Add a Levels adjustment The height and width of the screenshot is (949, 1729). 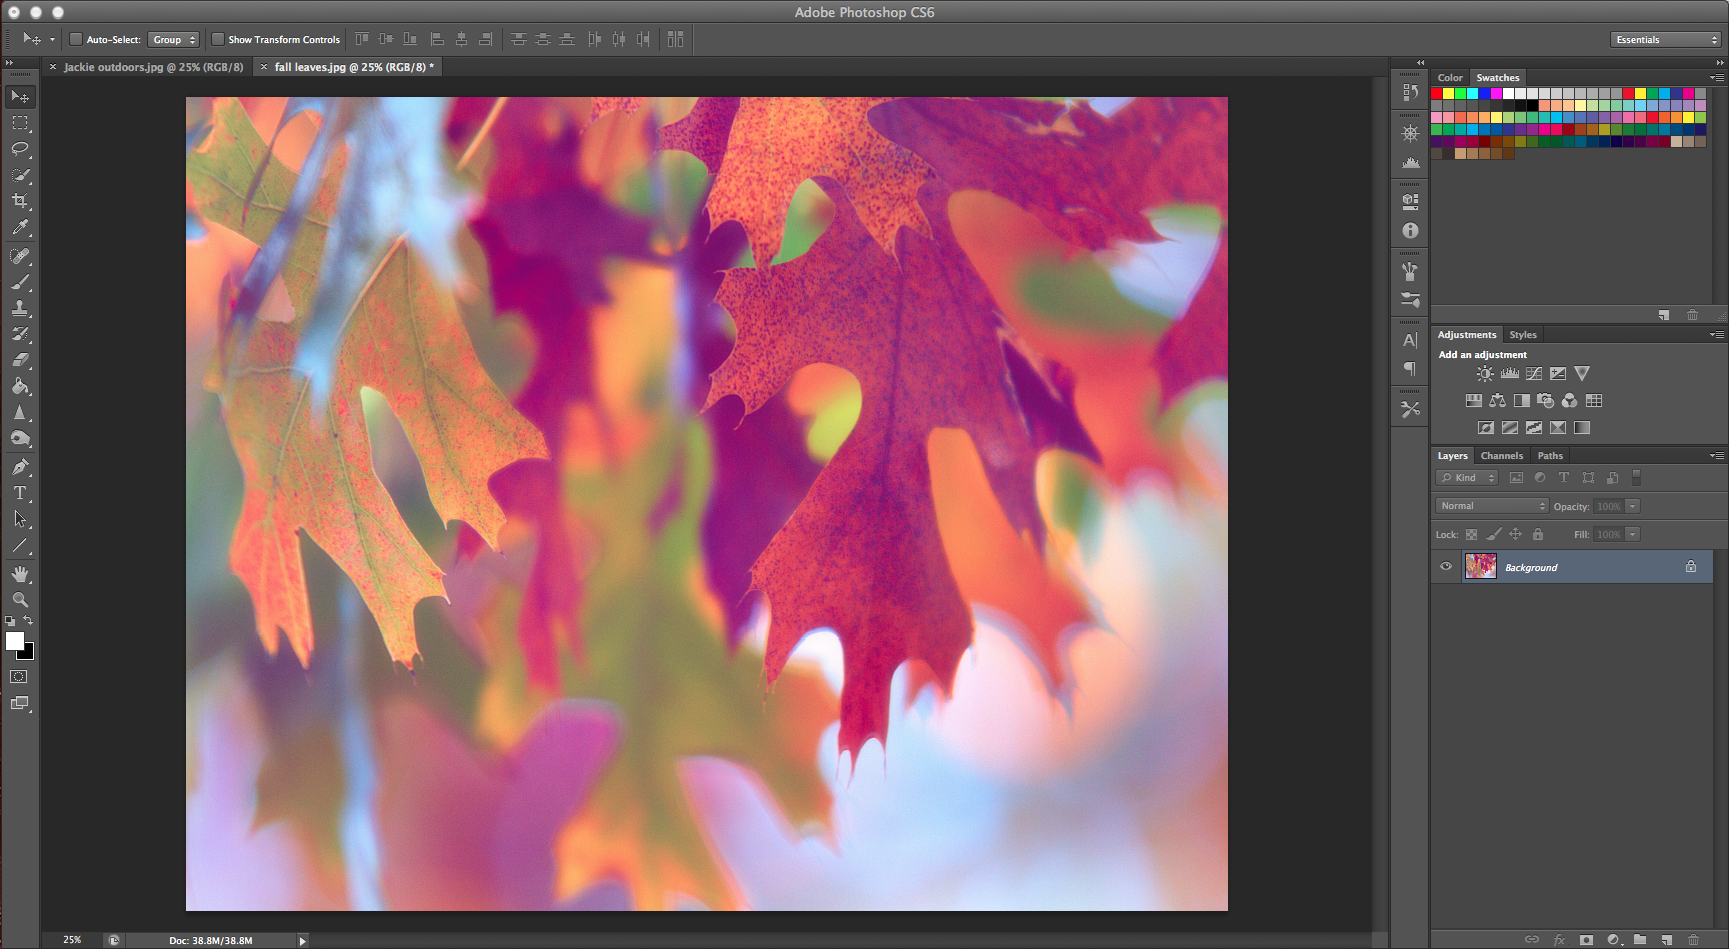click(x=1510, y=374)
